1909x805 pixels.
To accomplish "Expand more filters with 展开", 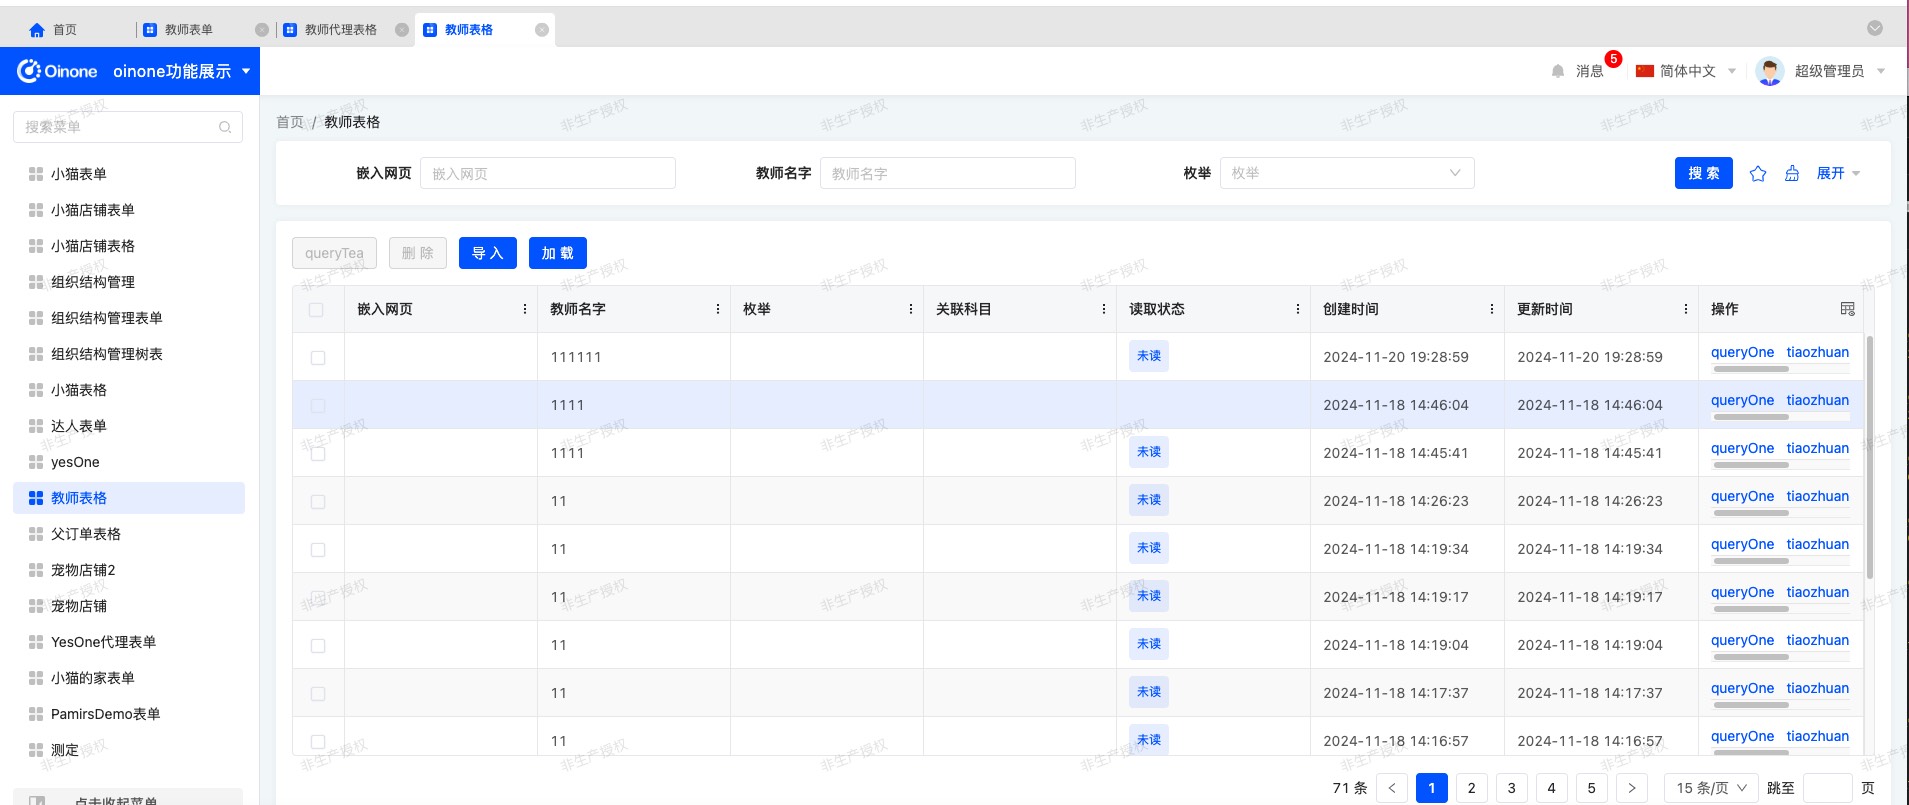I will point(1838,174).
